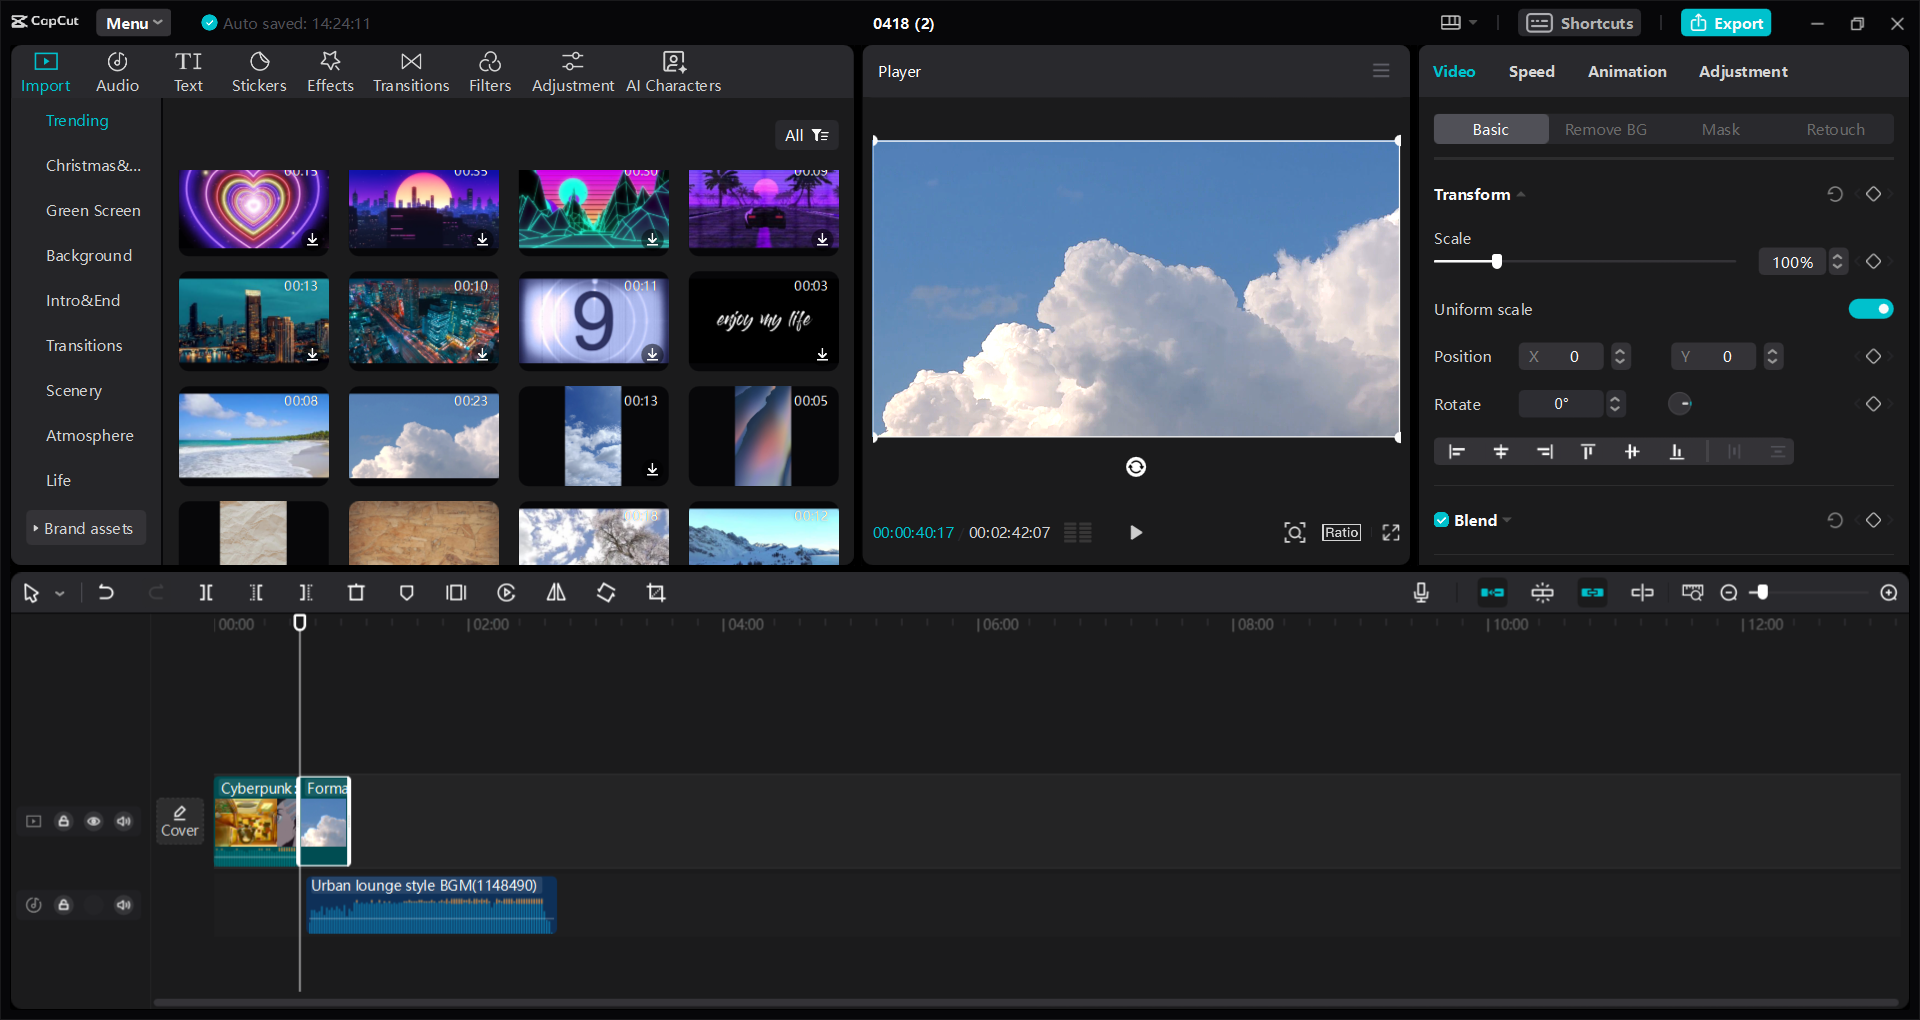Open the AI Characters panel
The image size is (1920, 1020).
pos(673,70)
